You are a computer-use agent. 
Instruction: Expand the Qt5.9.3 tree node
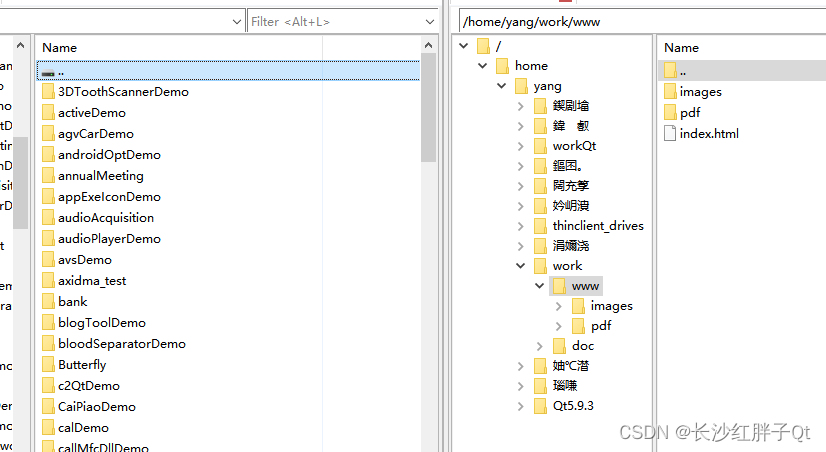tap(520, 406)
